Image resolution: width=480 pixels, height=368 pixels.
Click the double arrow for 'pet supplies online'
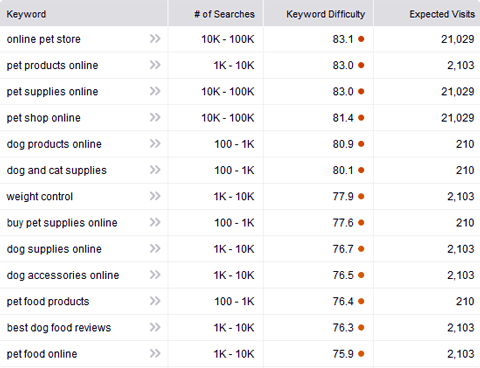pyautogui.click(x=155, y=91)
